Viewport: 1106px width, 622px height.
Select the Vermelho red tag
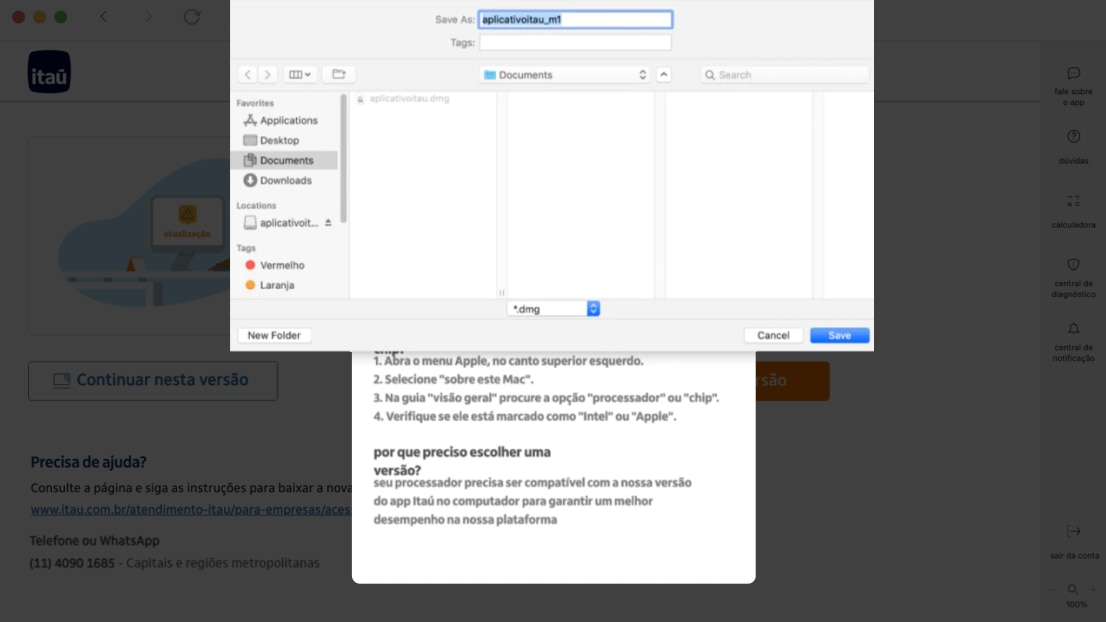click(x=275, y=265)
